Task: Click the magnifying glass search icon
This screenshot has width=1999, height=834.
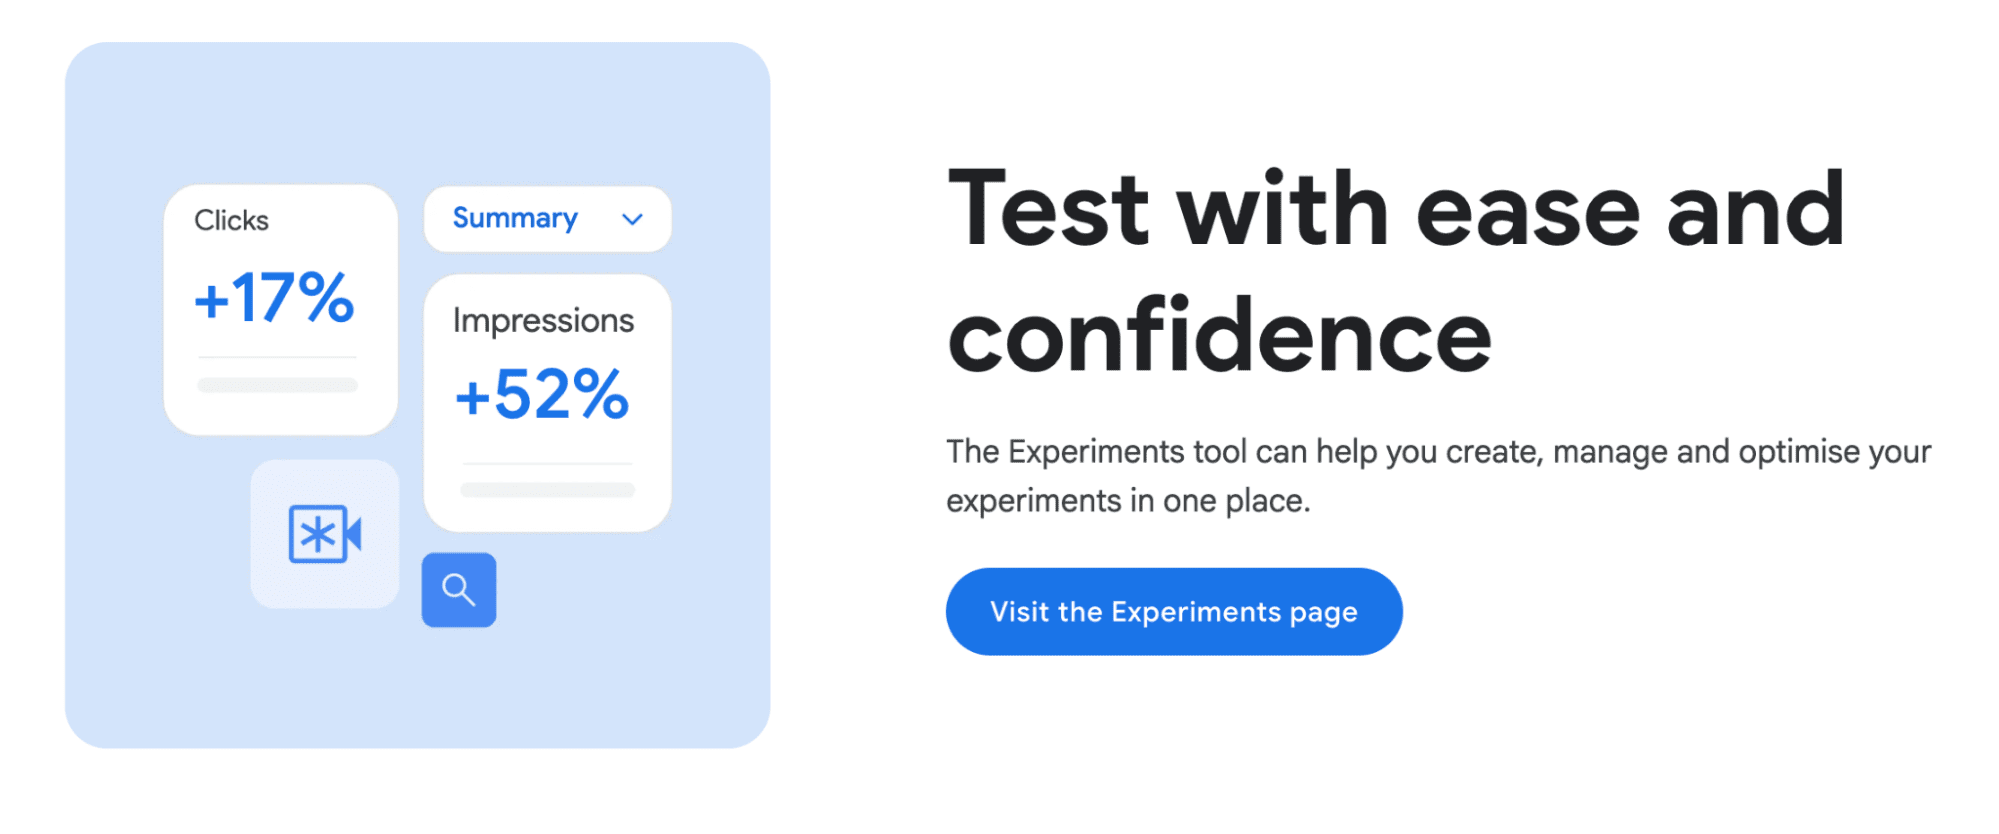Action: point(459,590)
